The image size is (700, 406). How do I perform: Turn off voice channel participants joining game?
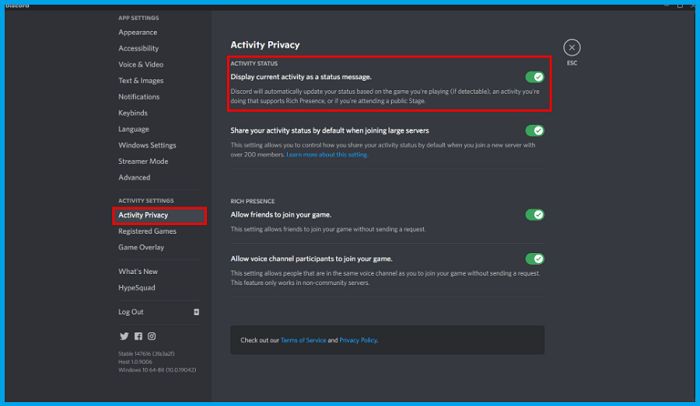click(x=534, y=259)
